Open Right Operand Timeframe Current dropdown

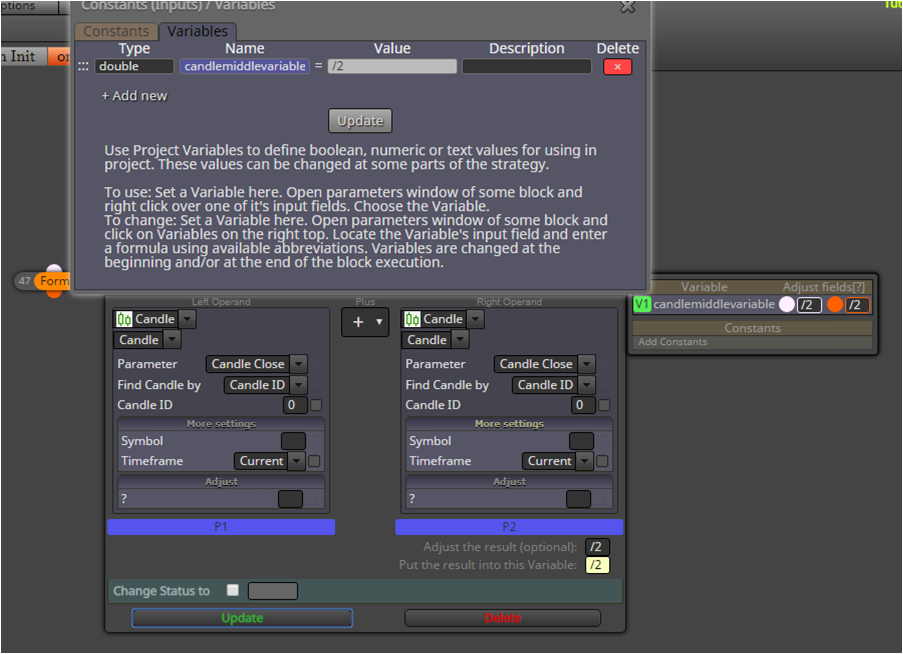(585, 461)
